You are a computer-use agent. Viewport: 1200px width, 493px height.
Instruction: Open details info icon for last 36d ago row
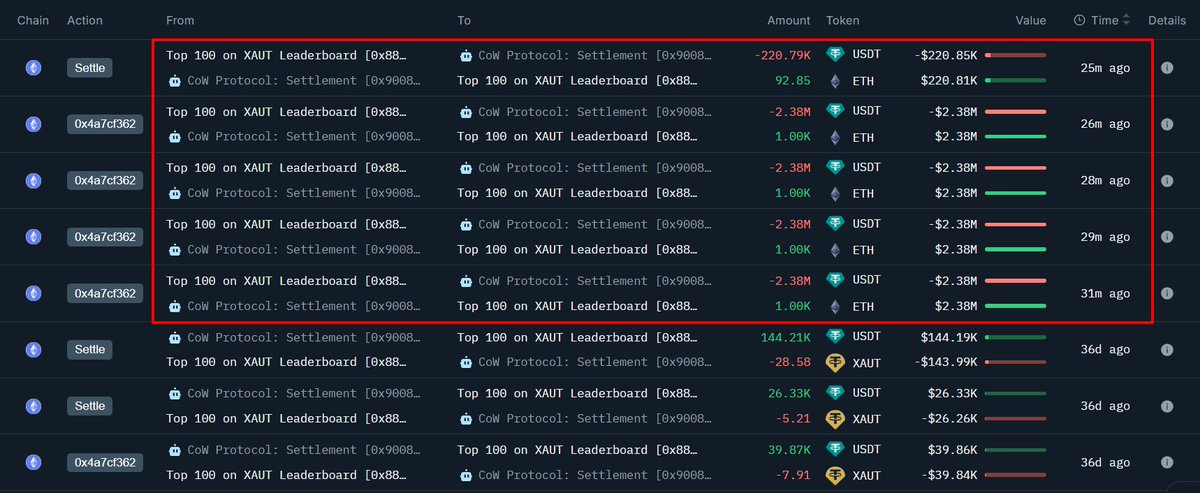point(1166,462)
